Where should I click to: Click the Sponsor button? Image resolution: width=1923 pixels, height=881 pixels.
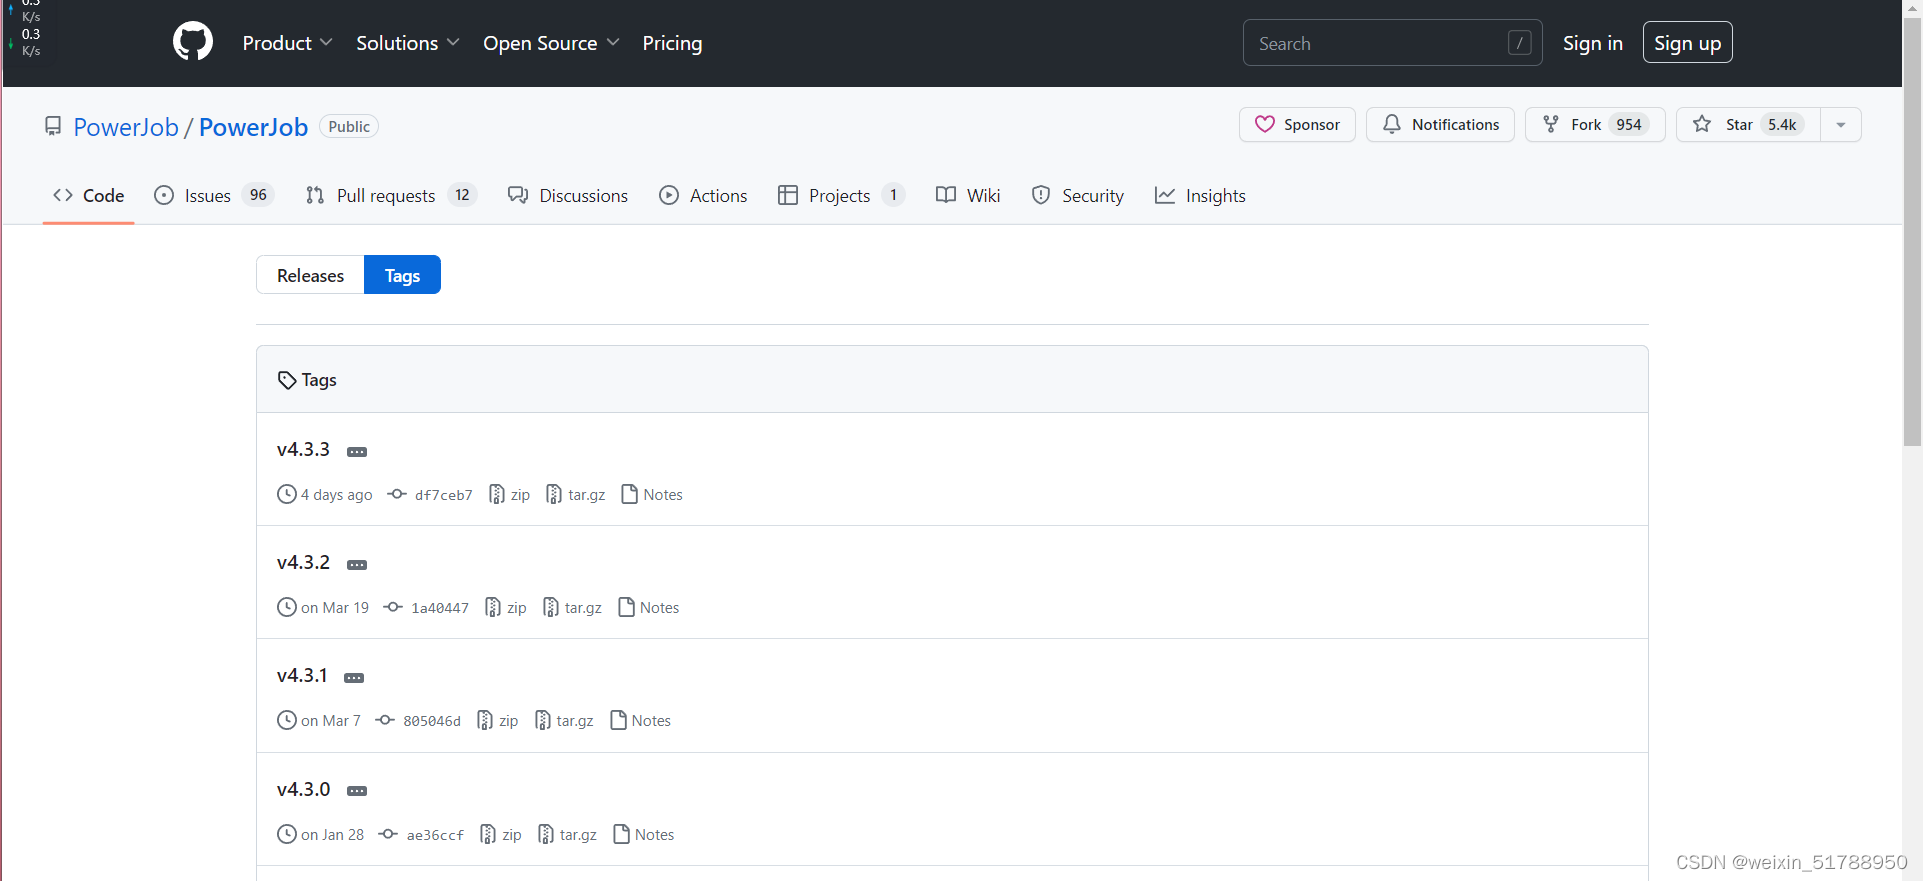1297,125
